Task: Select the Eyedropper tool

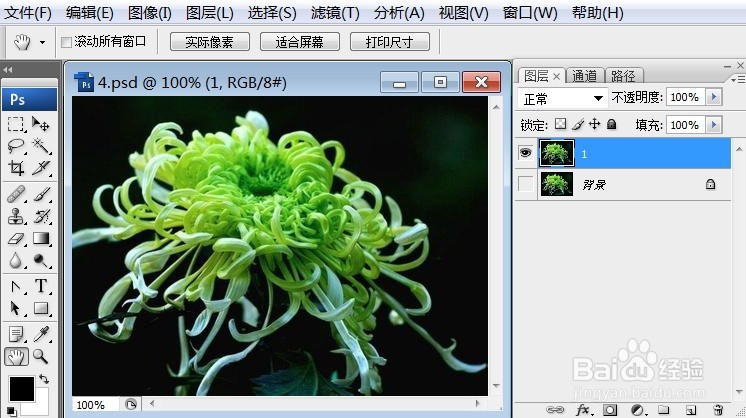Action: point(41,334)
